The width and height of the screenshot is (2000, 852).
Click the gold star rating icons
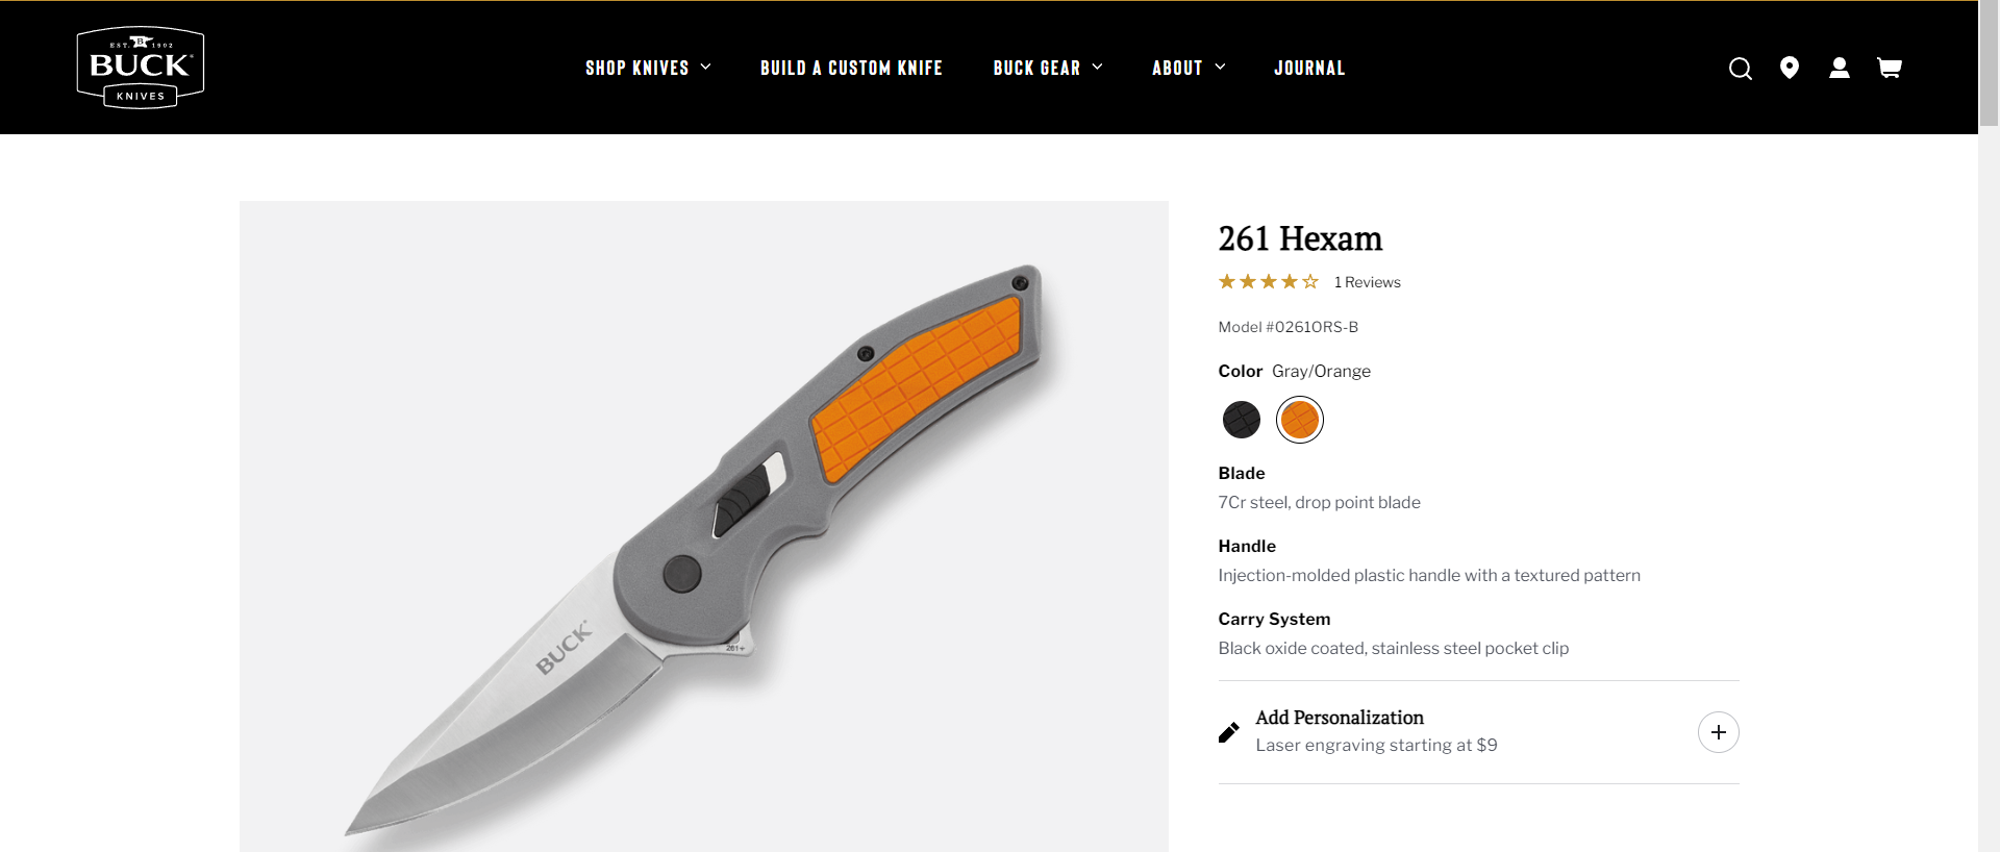(x=1268, y=282)
